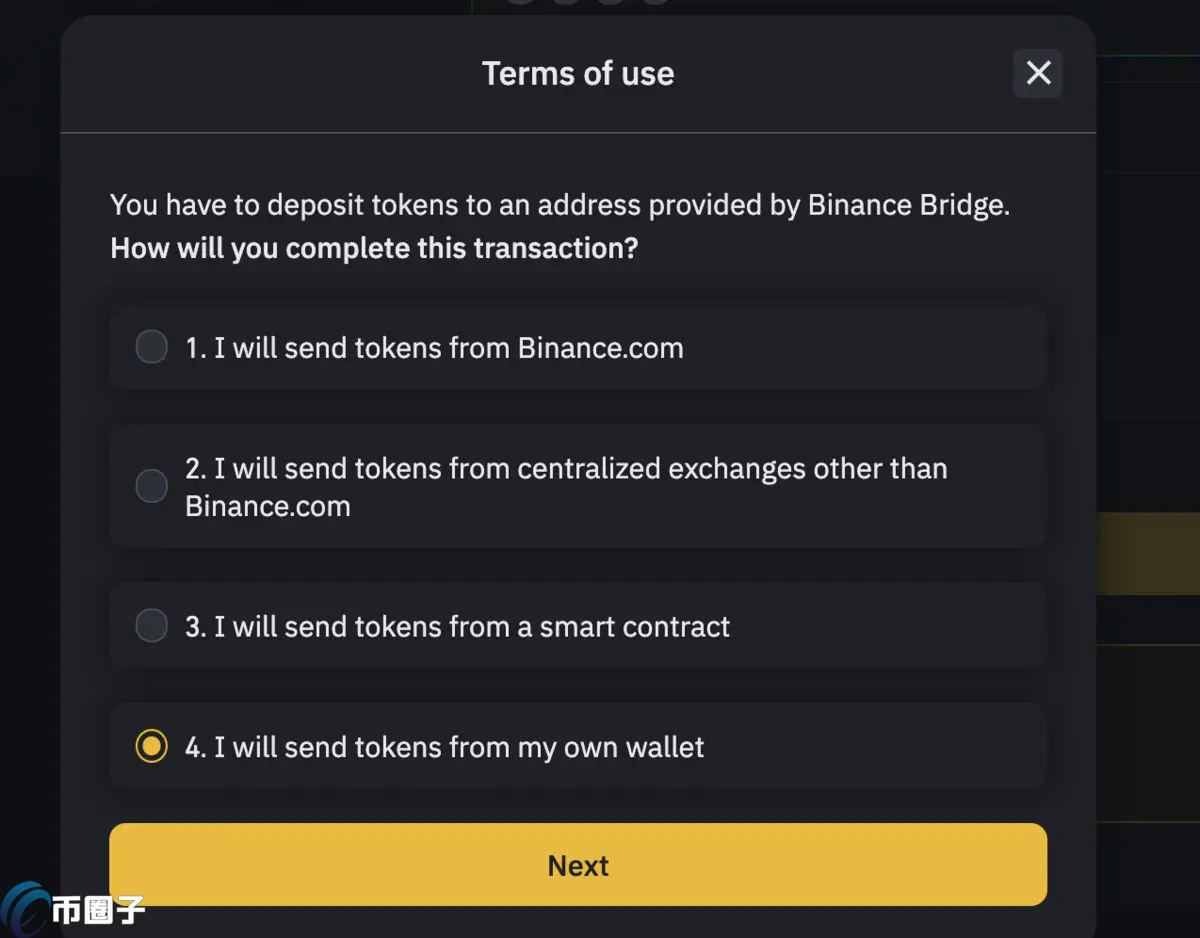Click the 币圈子 watermark text
Viewport: 1200px width, 938px height.
pos(98,911)
